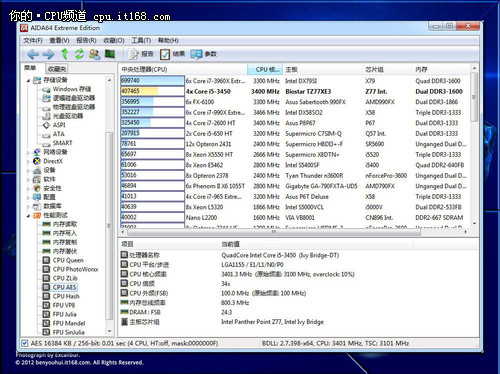The width and height of the screenshot is (500, 374).
Task: Select the 存储设备 storage category icon
Action: click(37, 80)
